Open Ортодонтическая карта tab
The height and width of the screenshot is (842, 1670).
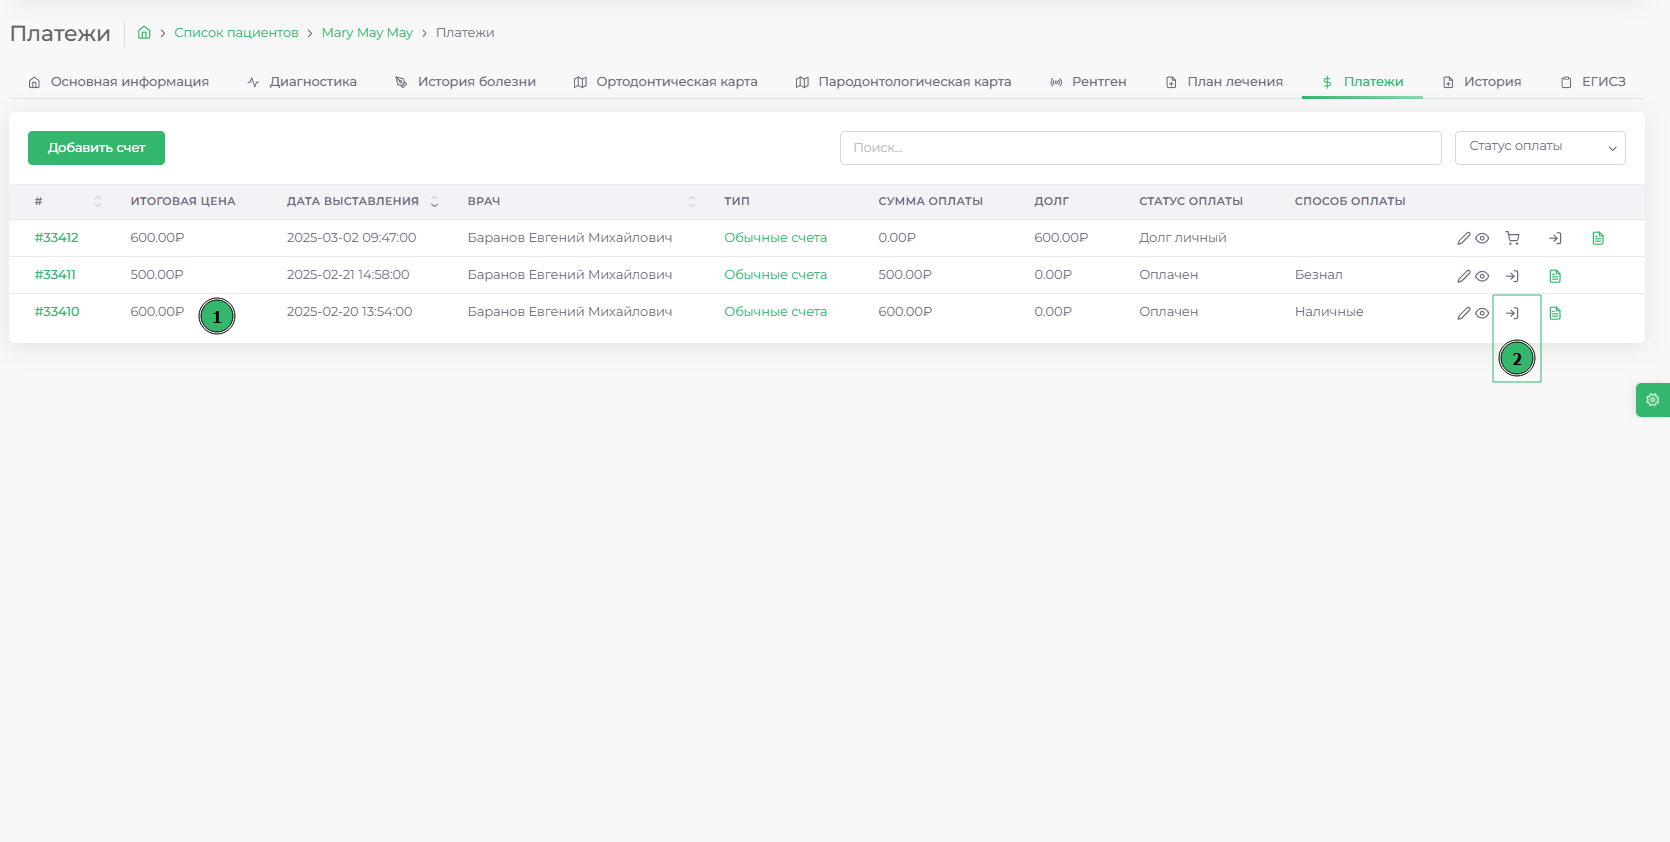pos(666,82)
